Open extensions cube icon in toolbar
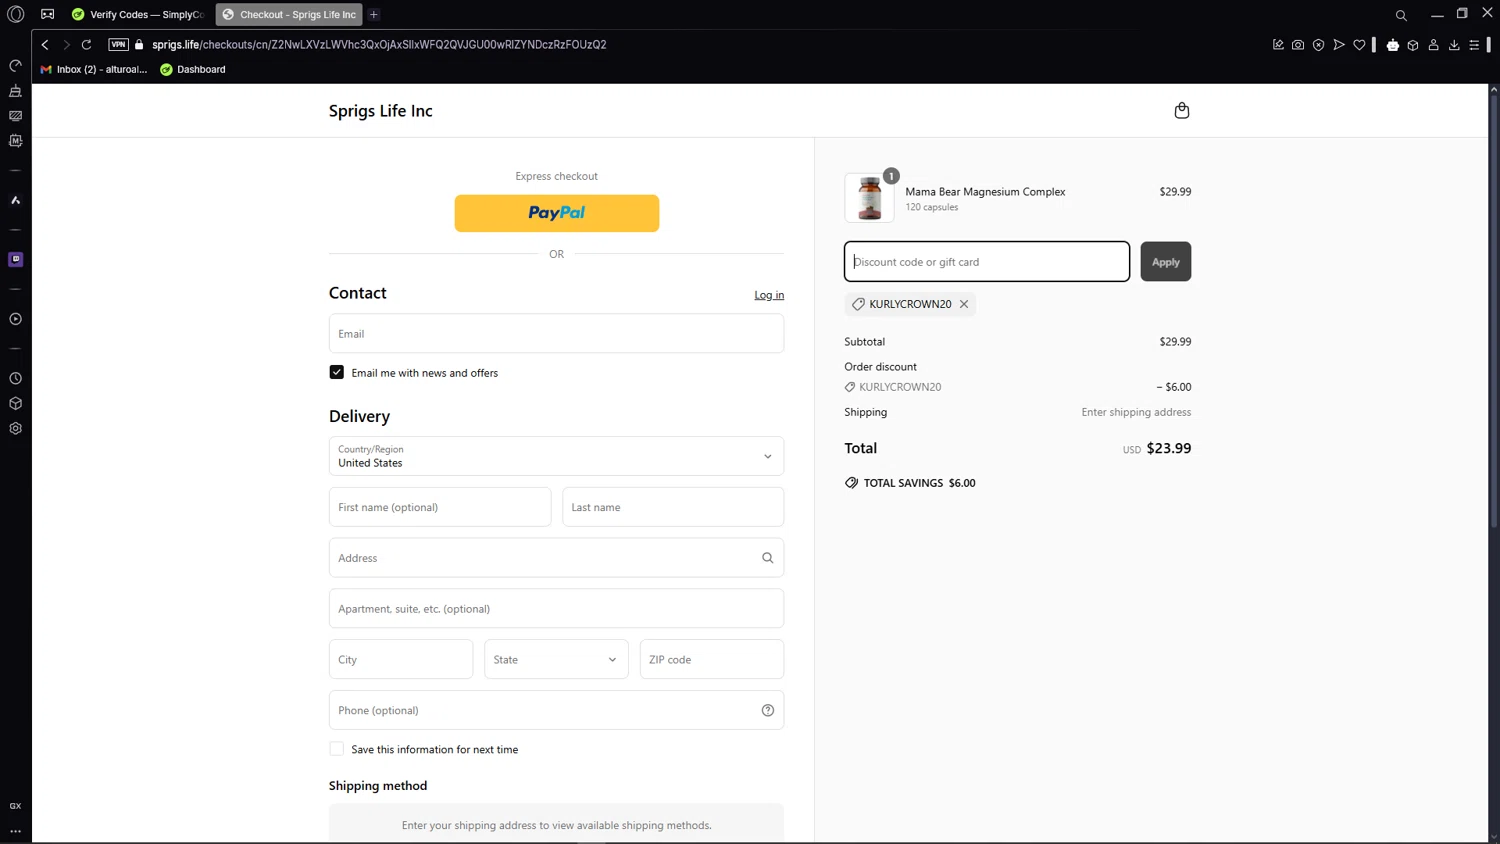The width and height of the screenshot is (1500, 844). [x=1413, y=44]
